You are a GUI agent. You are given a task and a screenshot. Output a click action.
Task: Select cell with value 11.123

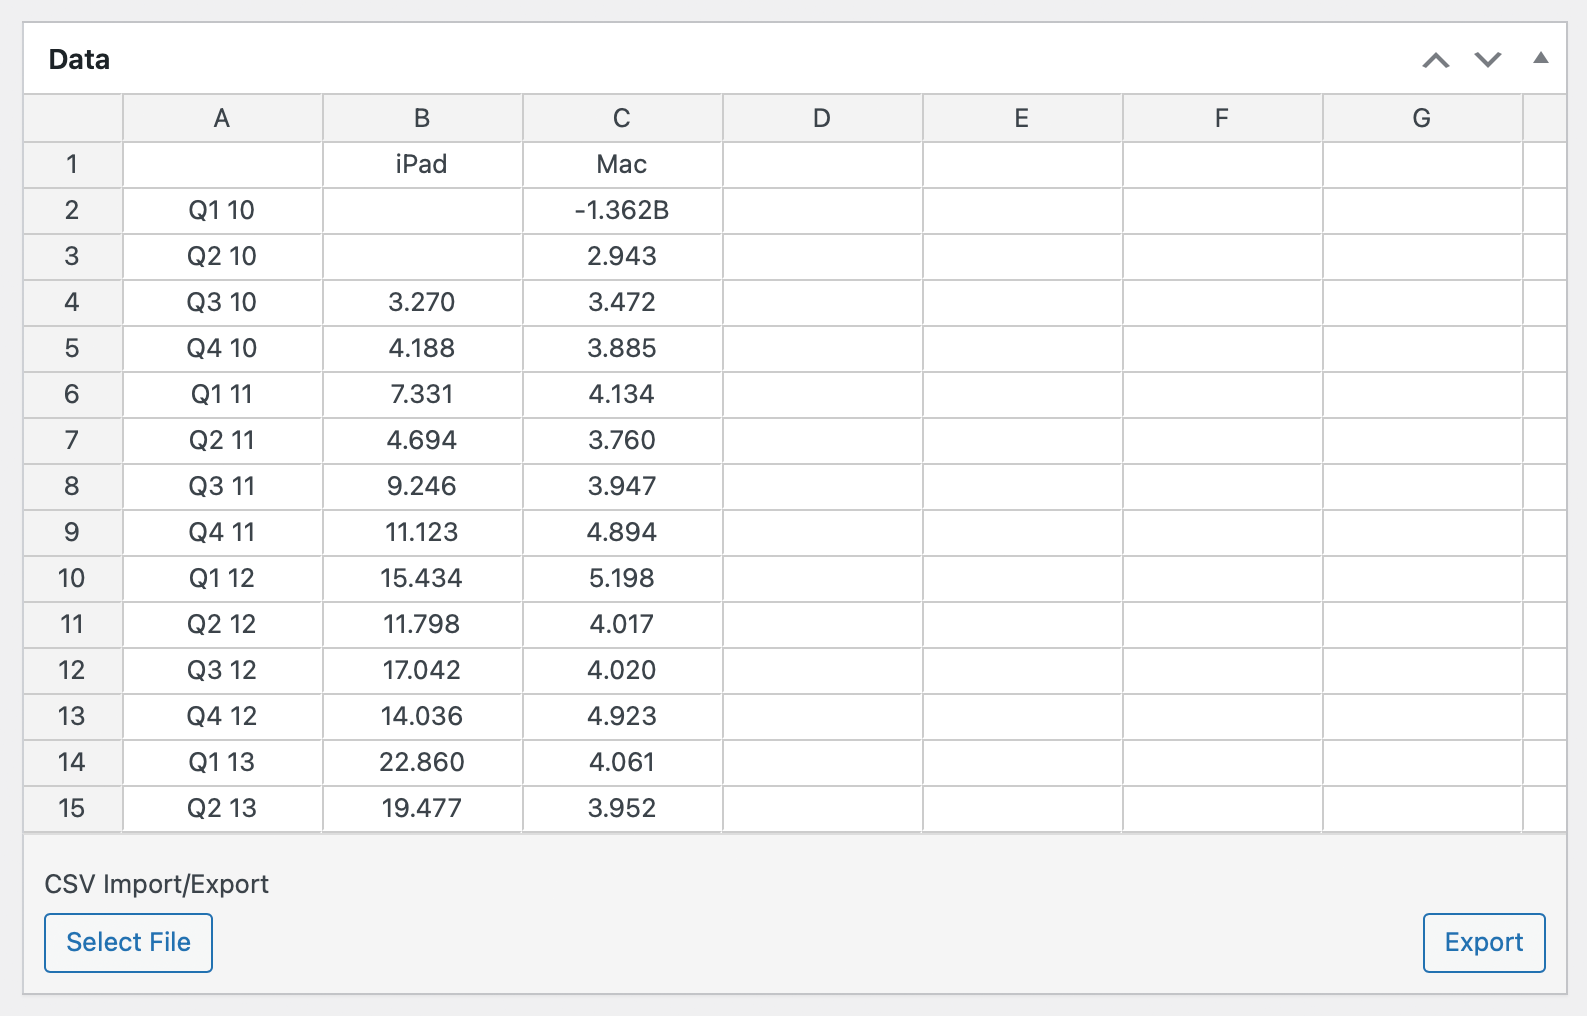tap(422, 532)
